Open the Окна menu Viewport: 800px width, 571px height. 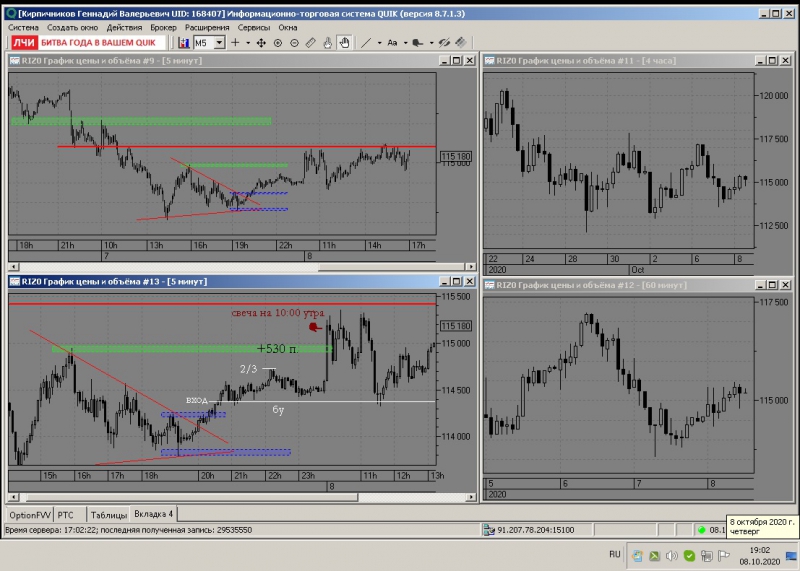point(288,28)
